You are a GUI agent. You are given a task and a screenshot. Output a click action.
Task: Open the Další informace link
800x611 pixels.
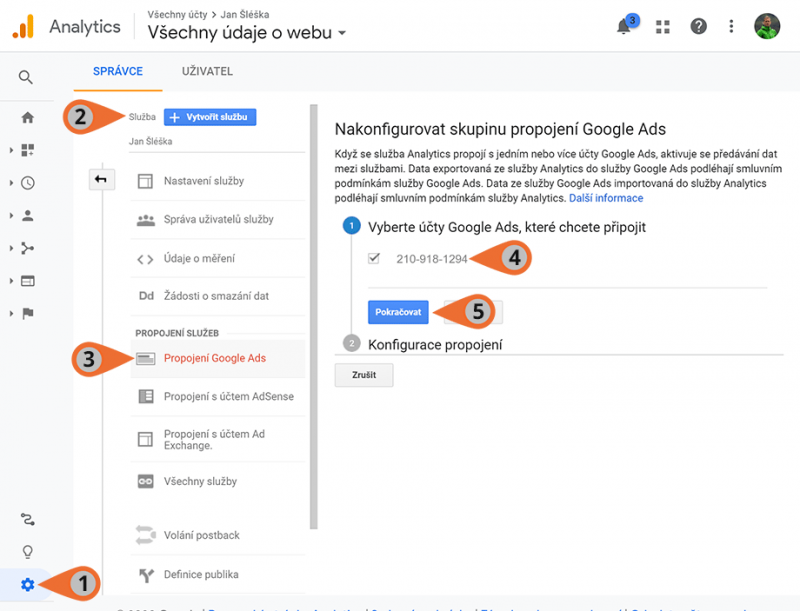click(606, 198)
